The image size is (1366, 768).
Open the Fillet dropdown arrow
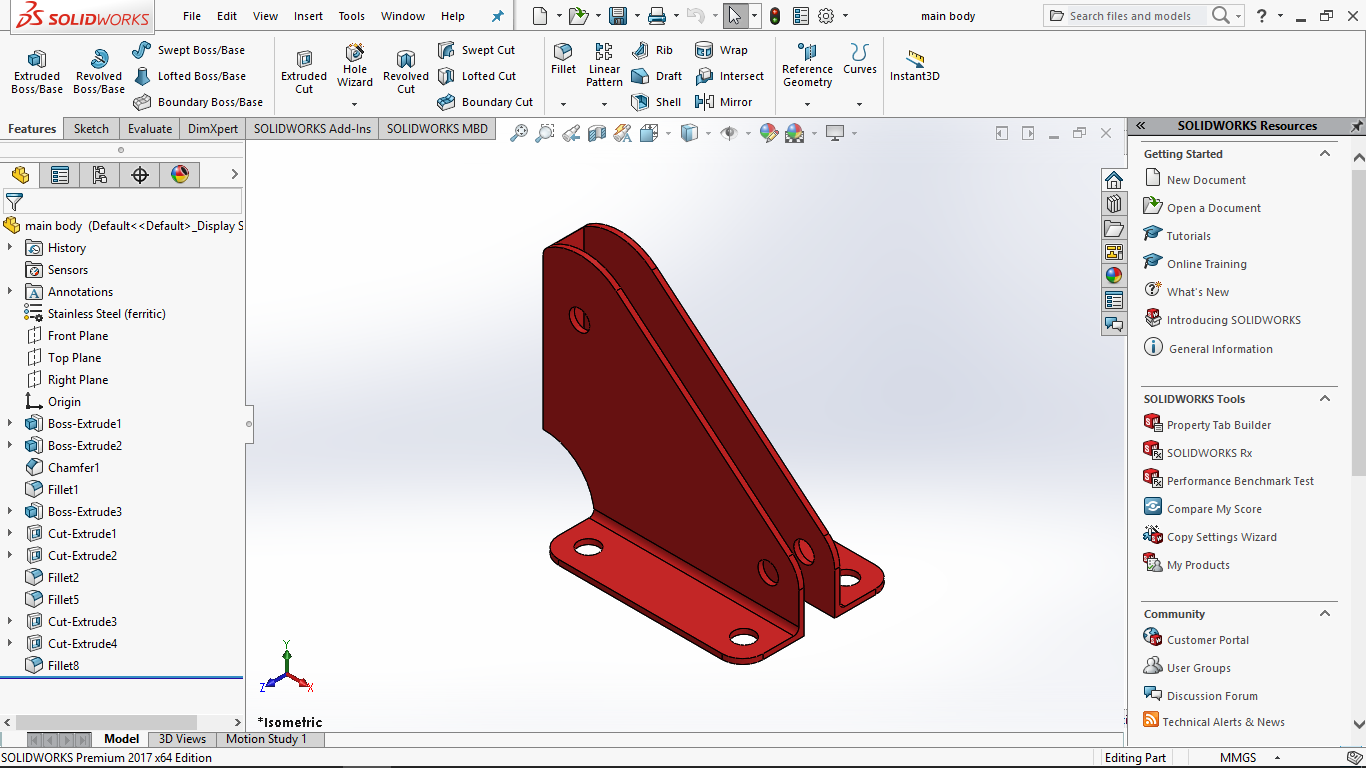click(563, 104)
